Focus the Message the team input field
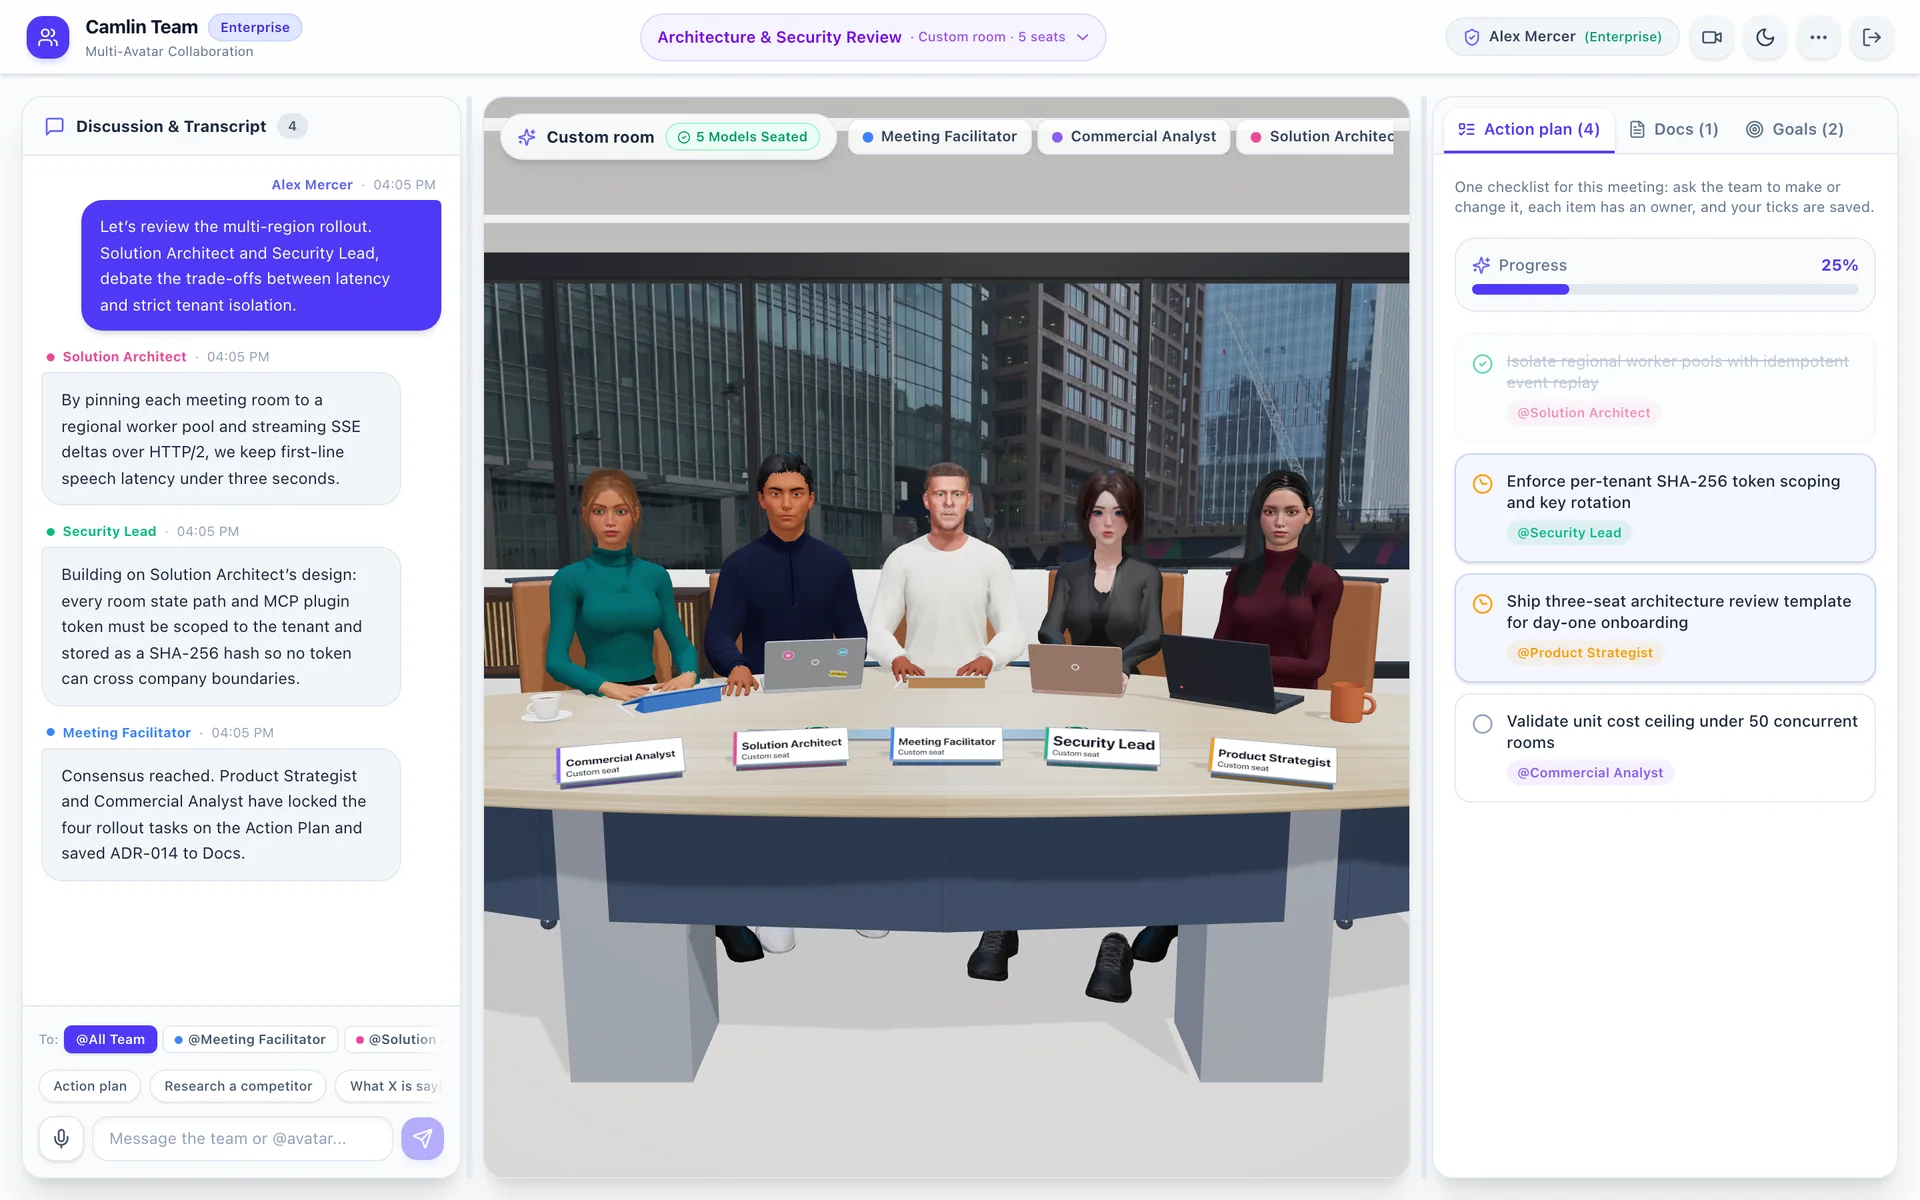 tap(242, 1138)
